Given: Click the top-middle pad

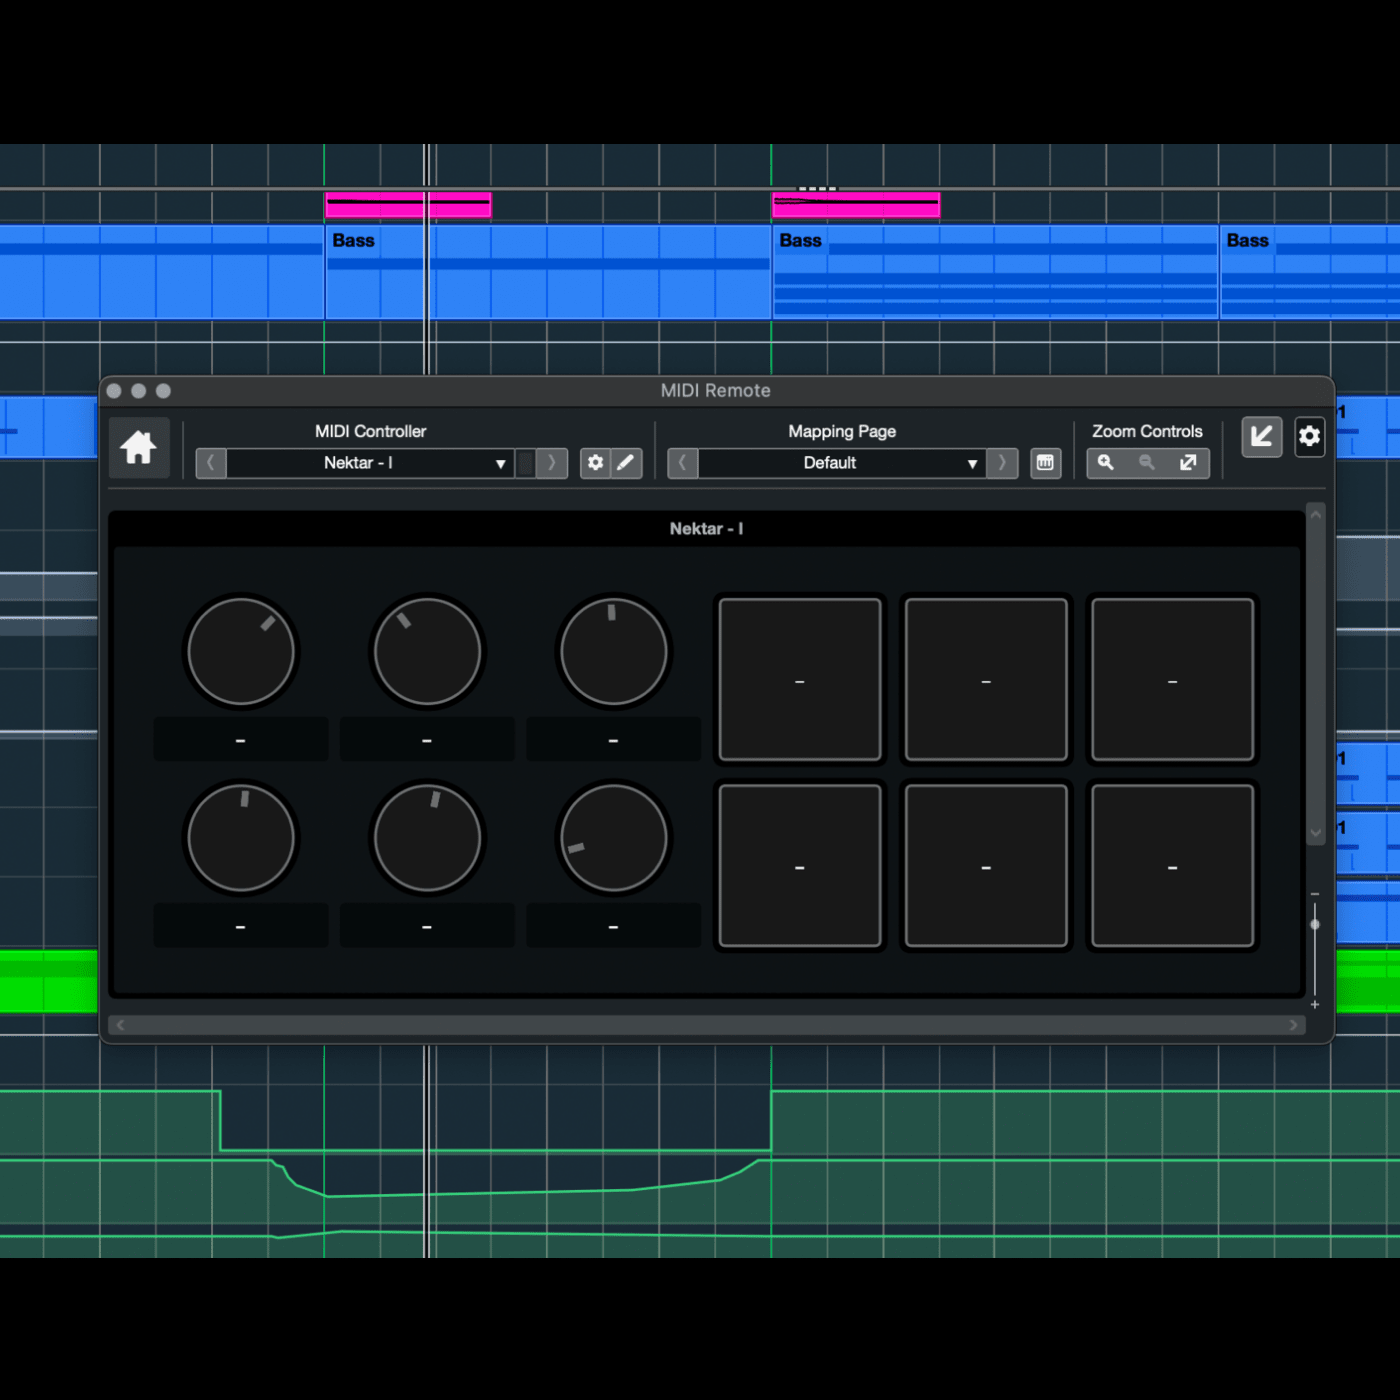Looking at the screenshot, I should [x=986, y=680].
